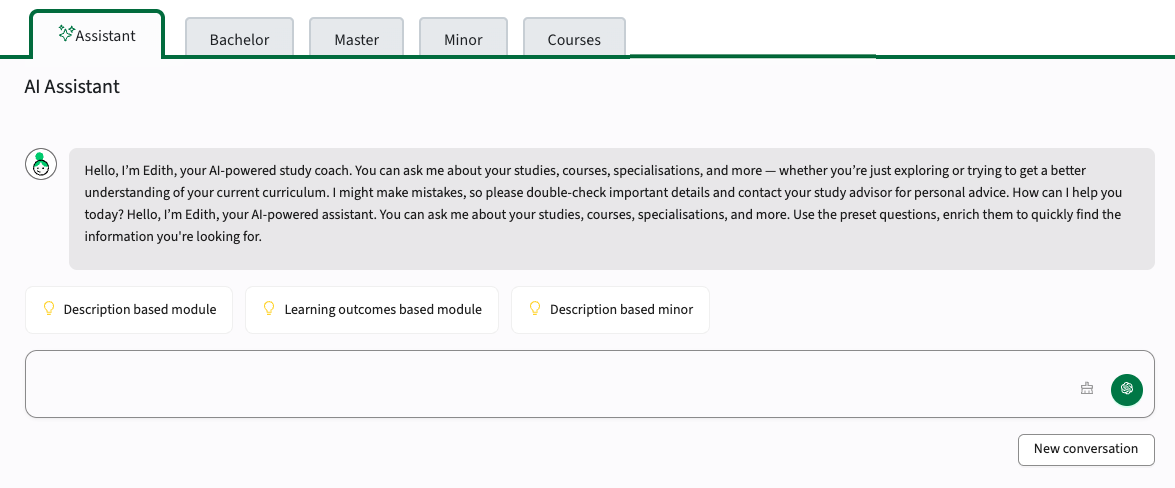
Task: Open the Bachelor tab
Action: coord(239,37)
